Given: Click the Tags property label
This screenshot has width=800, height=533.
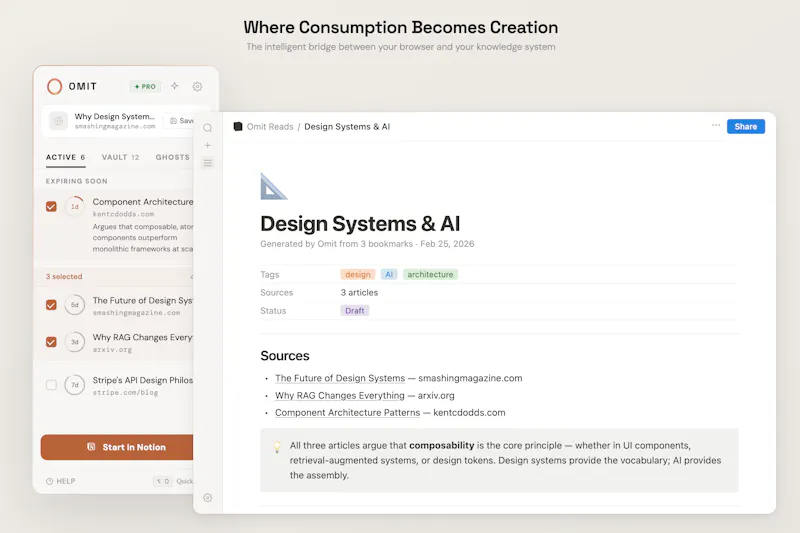Looking at the screenshot, I should pyautogui.click(x=269, y=274).
